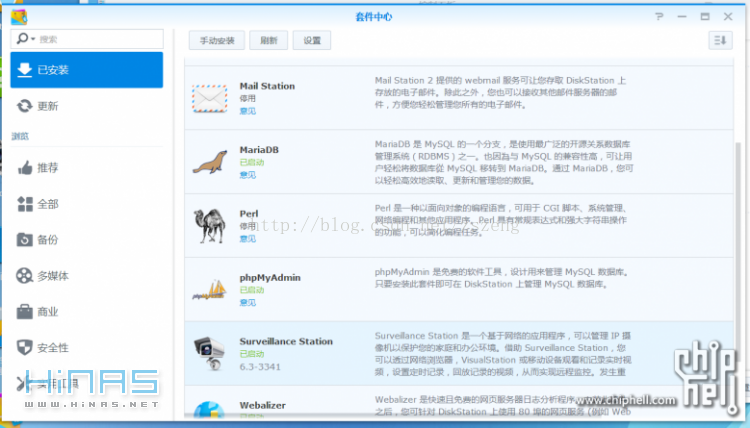Click the 意见 feedback link under Mail Station
750x428 pixels.
[247, 111]
